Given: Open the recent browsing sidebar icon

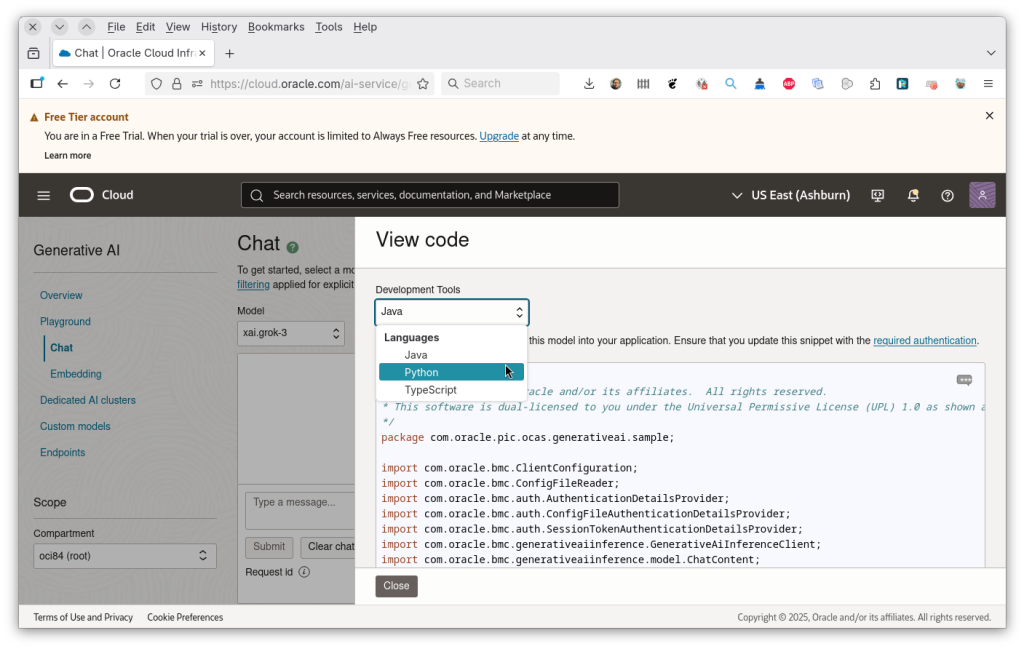Looking at the screenshot, I should 34,54.
